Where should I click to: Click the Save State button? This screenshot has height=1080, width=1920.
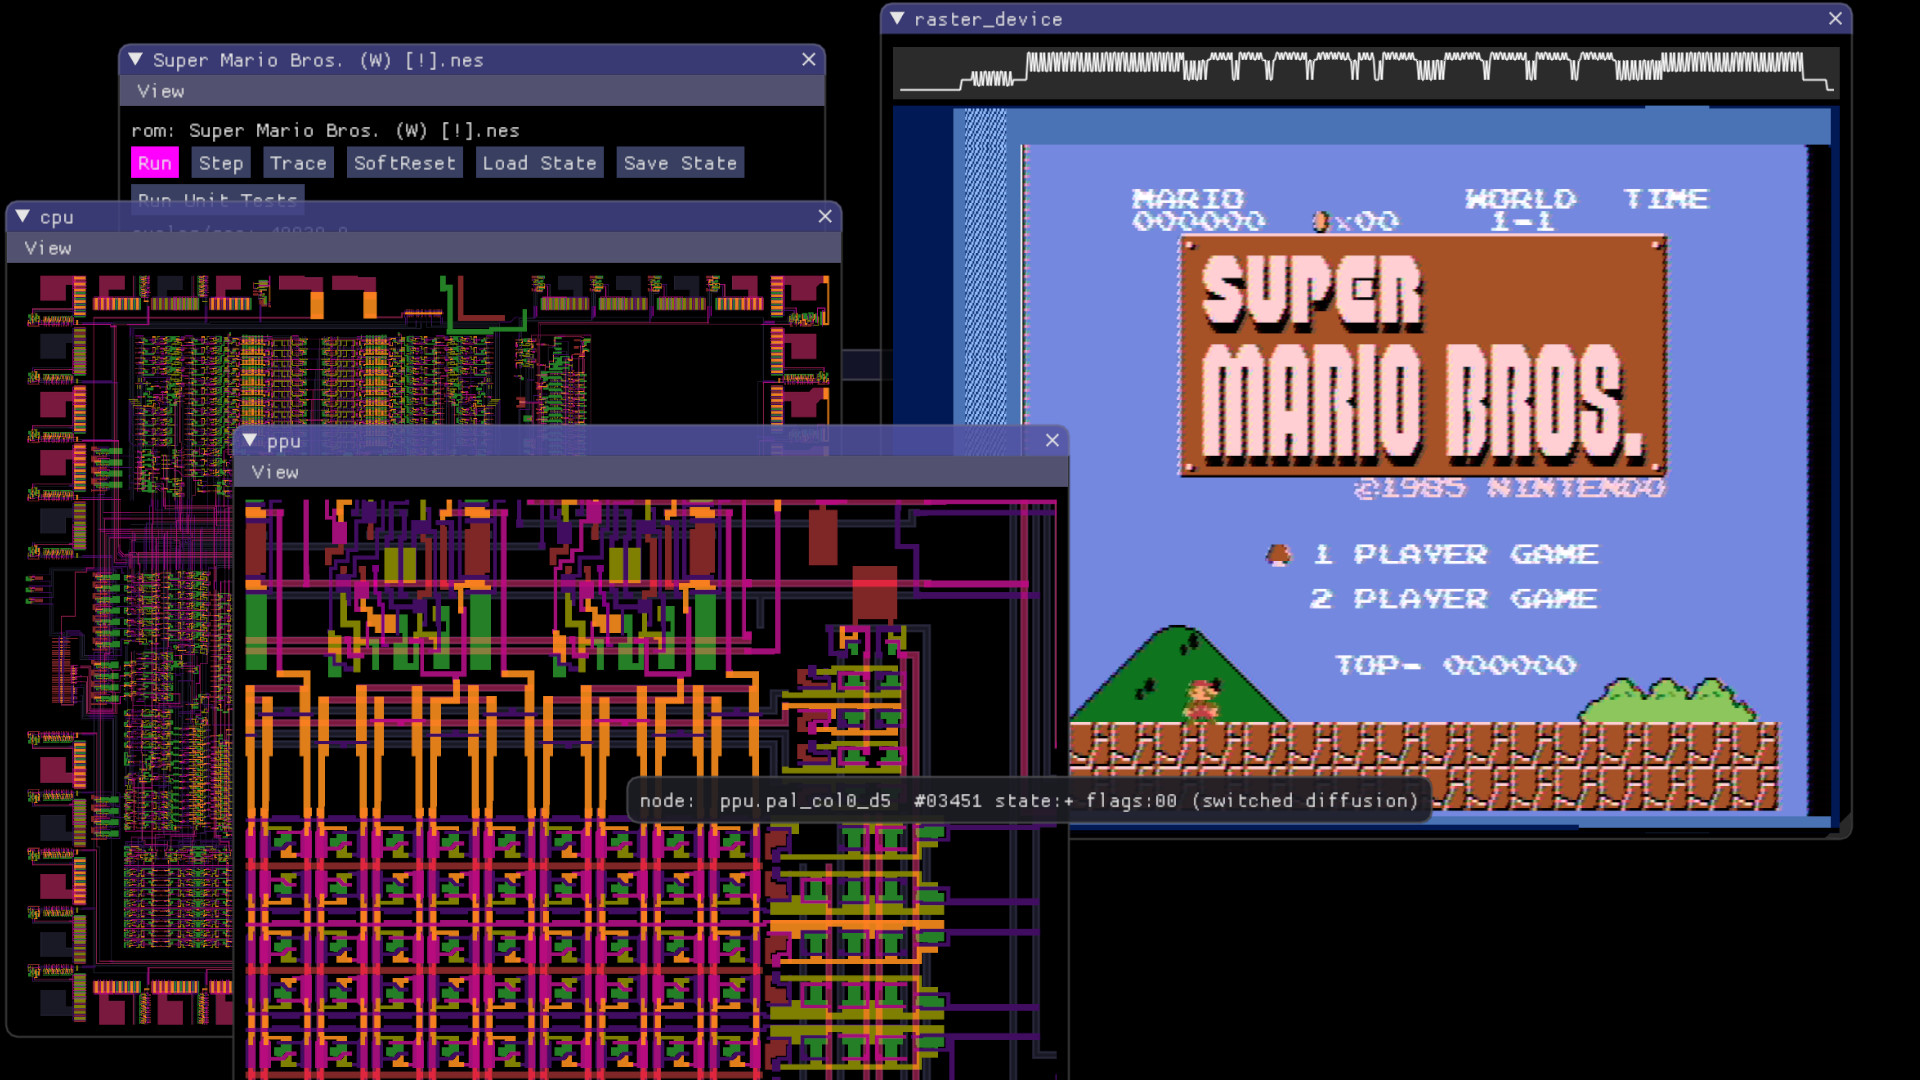(x=681, y=163)
